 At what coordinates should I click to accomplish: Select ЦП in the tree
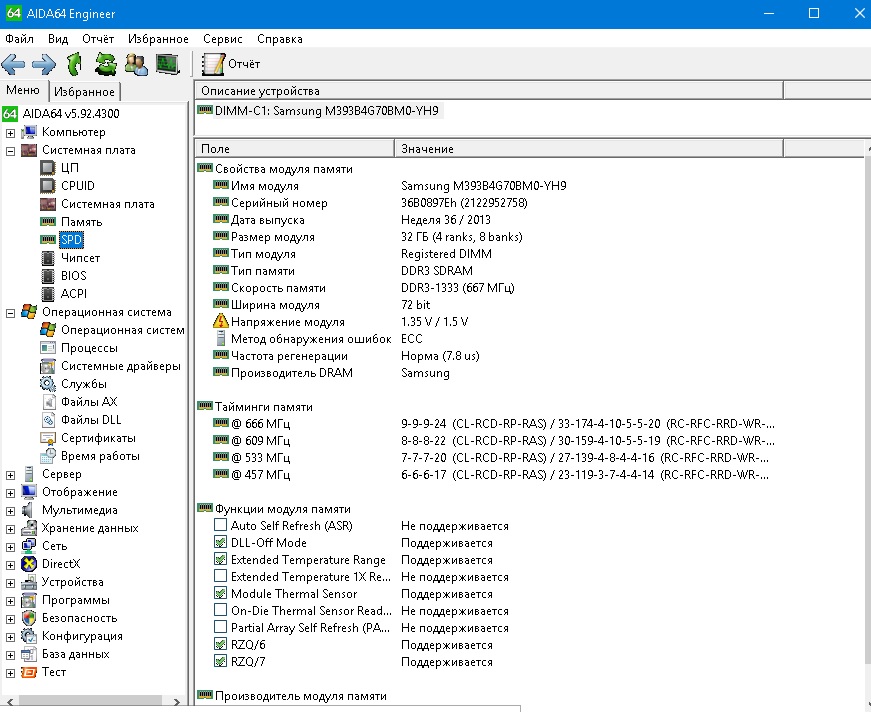69,168
